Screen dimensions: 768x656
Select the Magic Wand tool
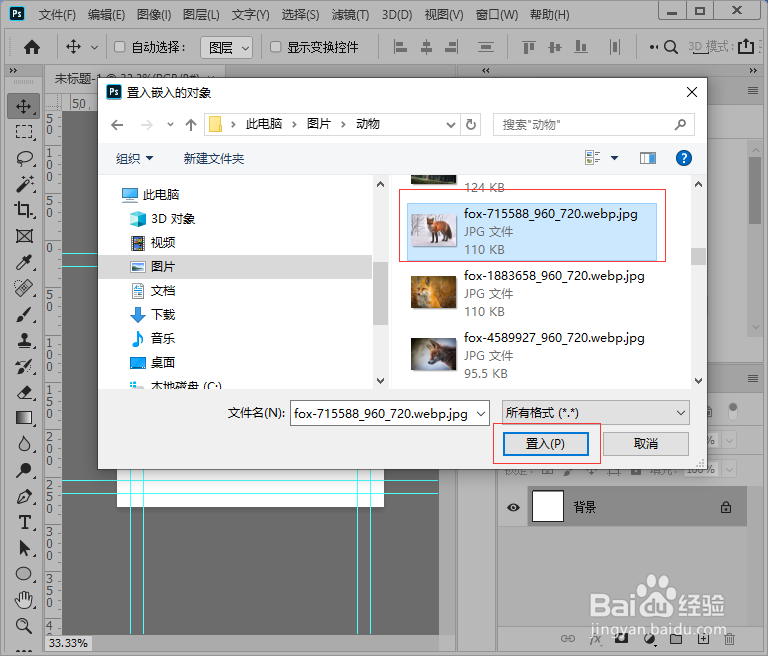pyautogui.click(x=24, y=184)
